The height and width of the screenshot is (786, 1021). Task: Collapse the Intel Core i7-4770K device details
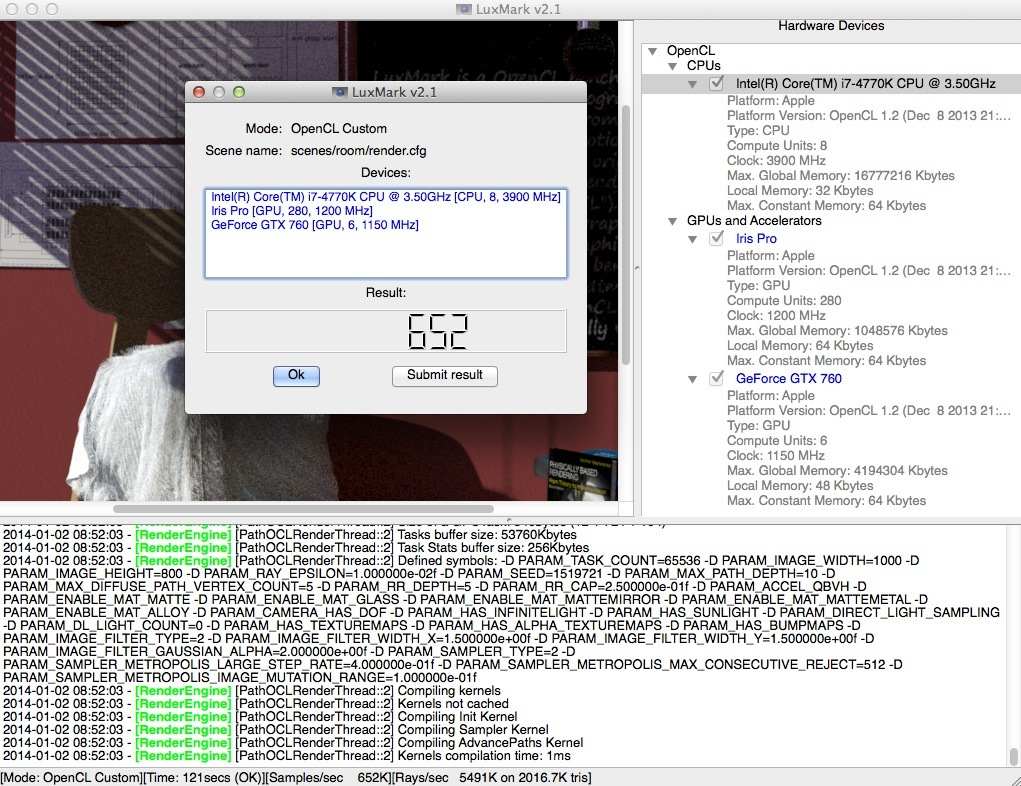[x=692, y=84]
